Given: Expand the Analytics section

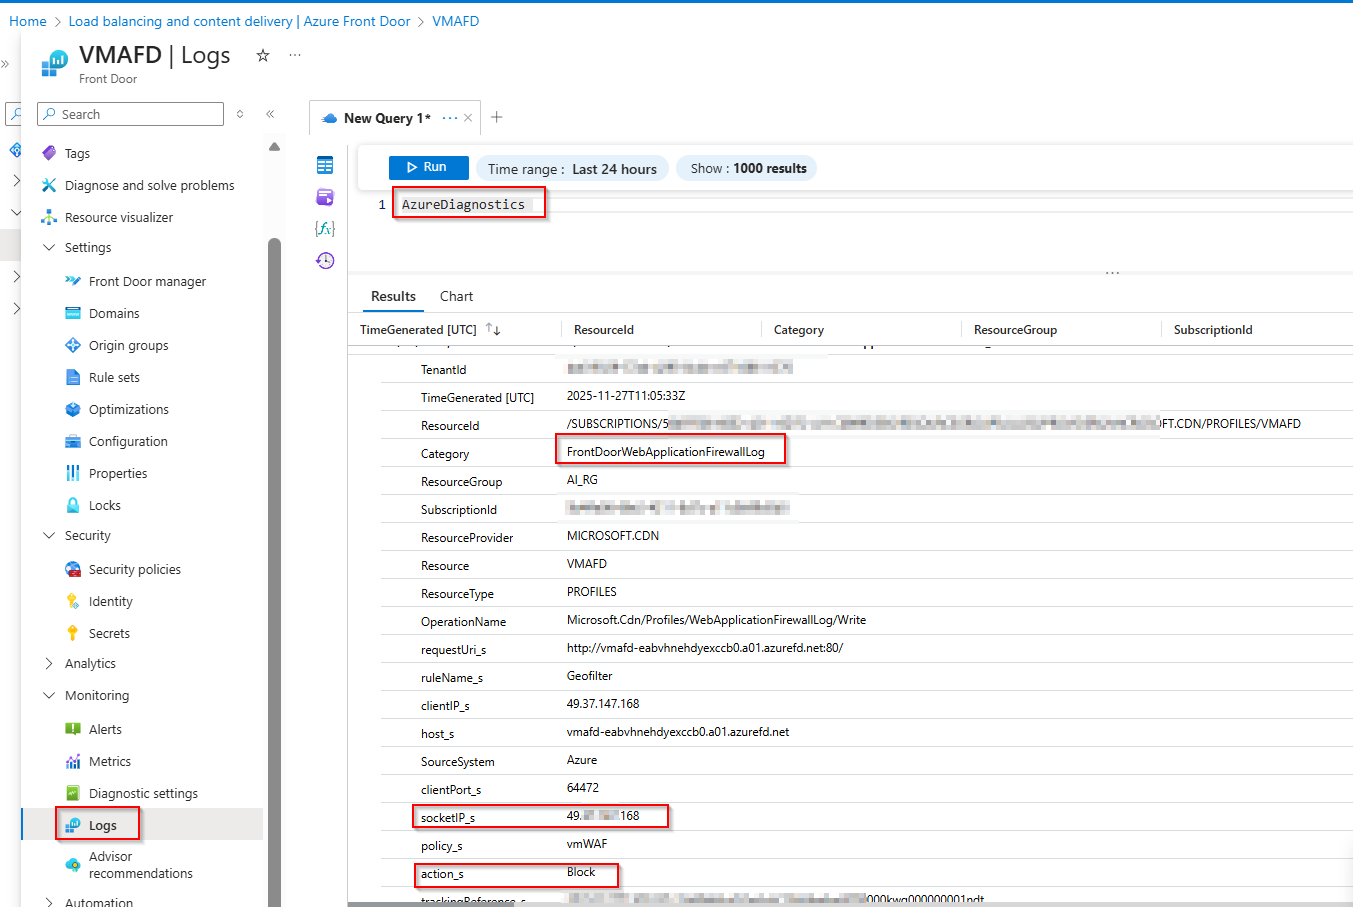Looking at the screenshot, I should pos(49,663).
